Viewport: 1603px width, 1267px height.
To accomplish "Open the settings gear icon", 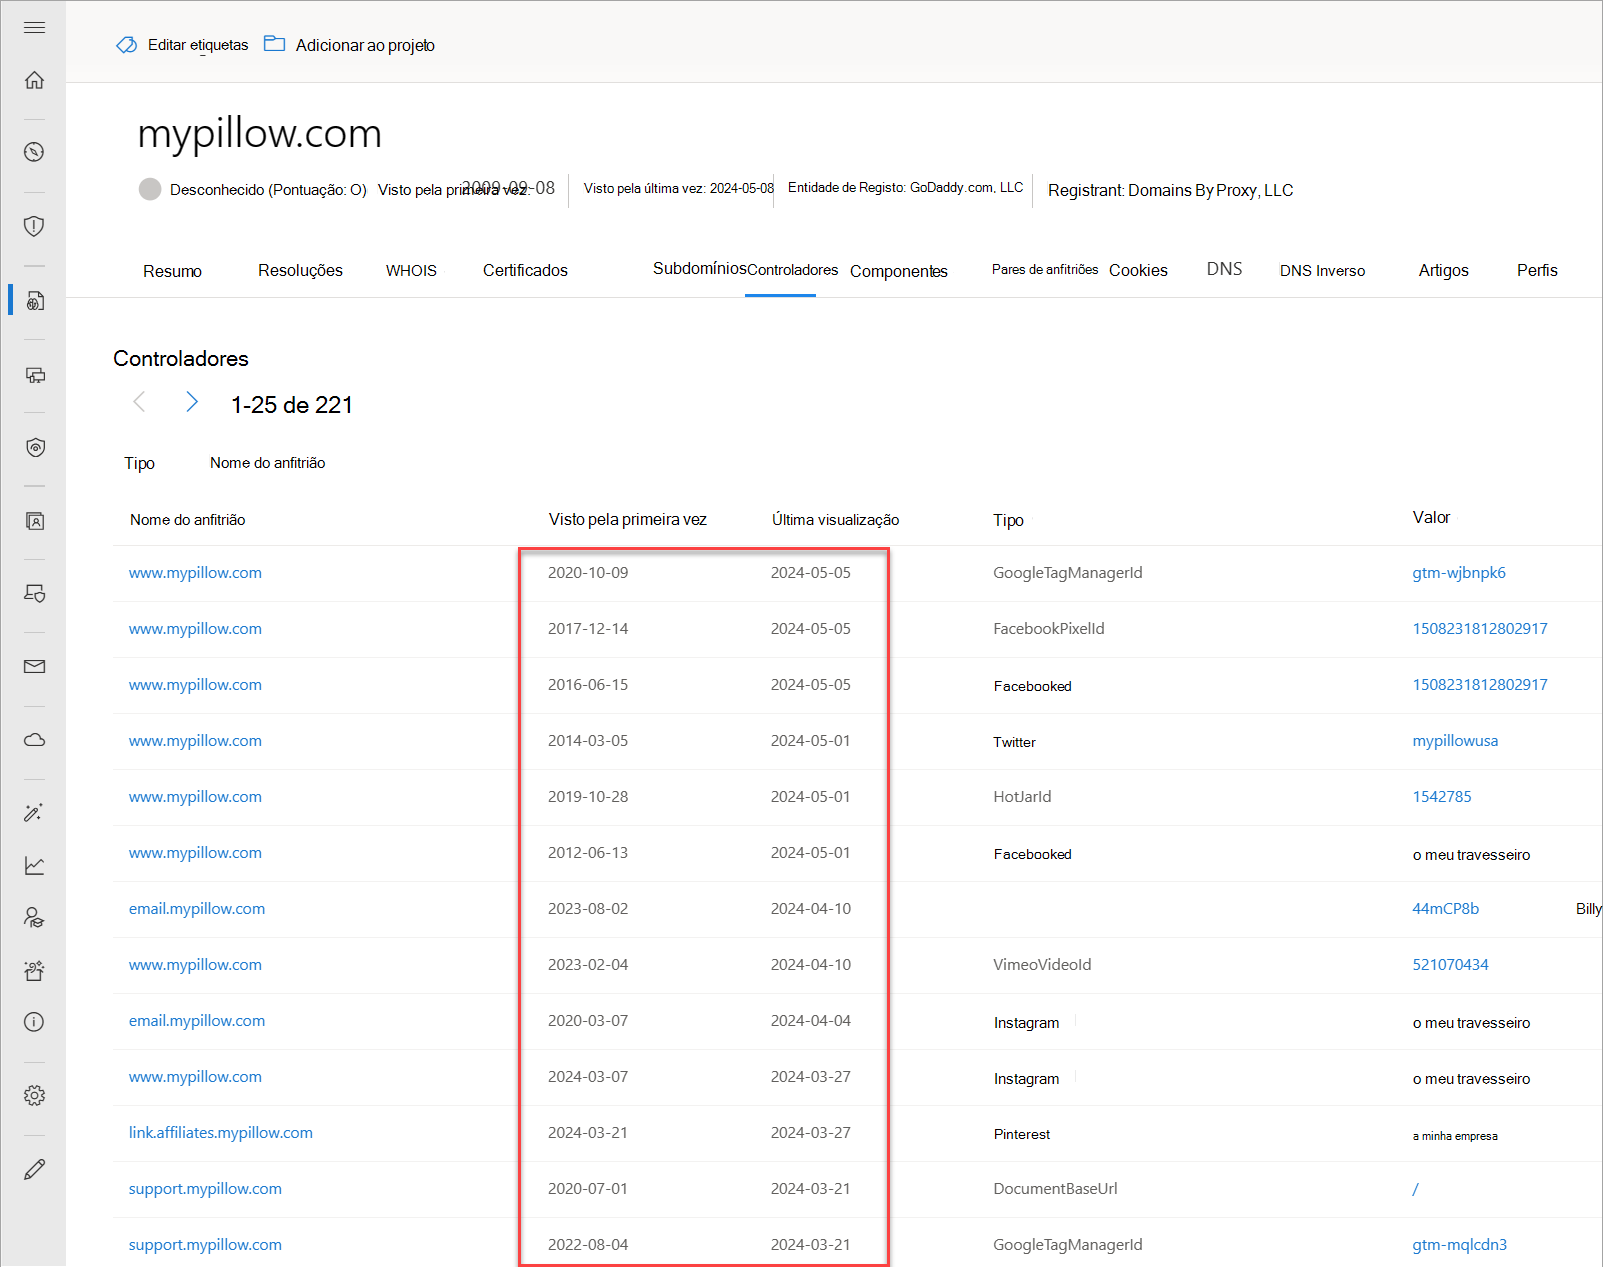I will click(x=34, y=1096).
